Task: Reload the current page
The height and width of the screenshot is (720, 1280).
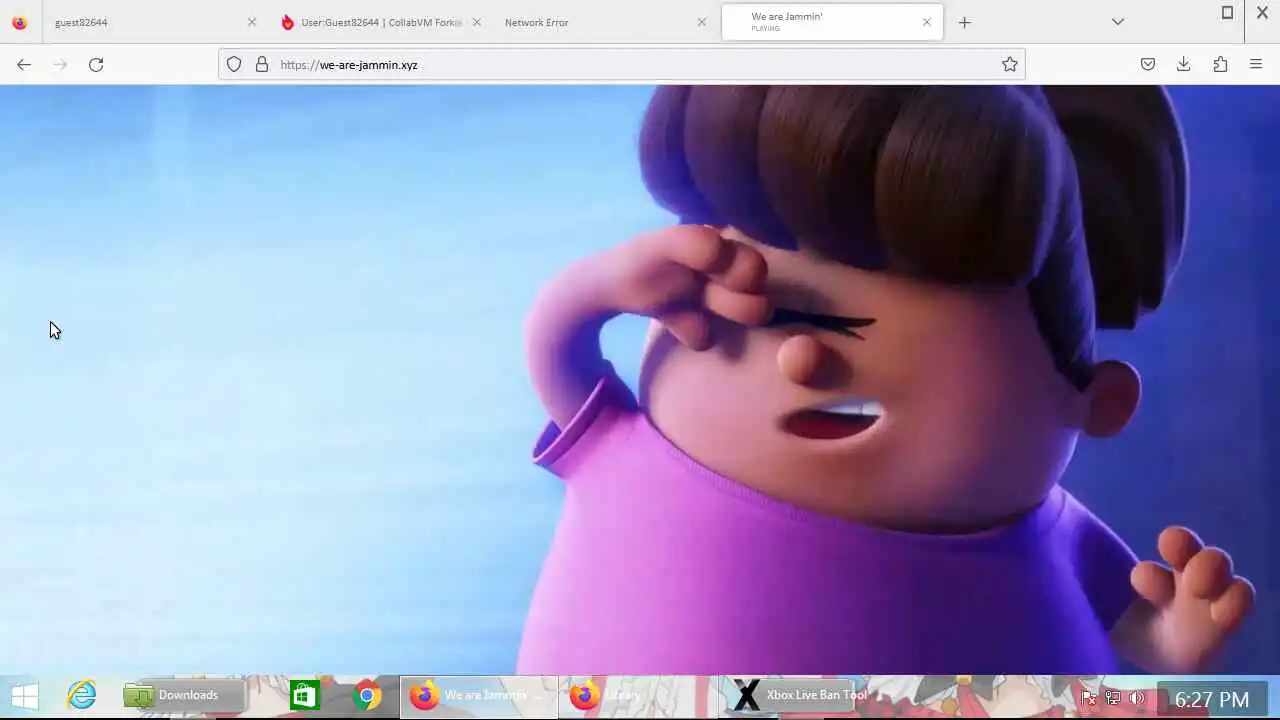Action: (x=96, y=64)
